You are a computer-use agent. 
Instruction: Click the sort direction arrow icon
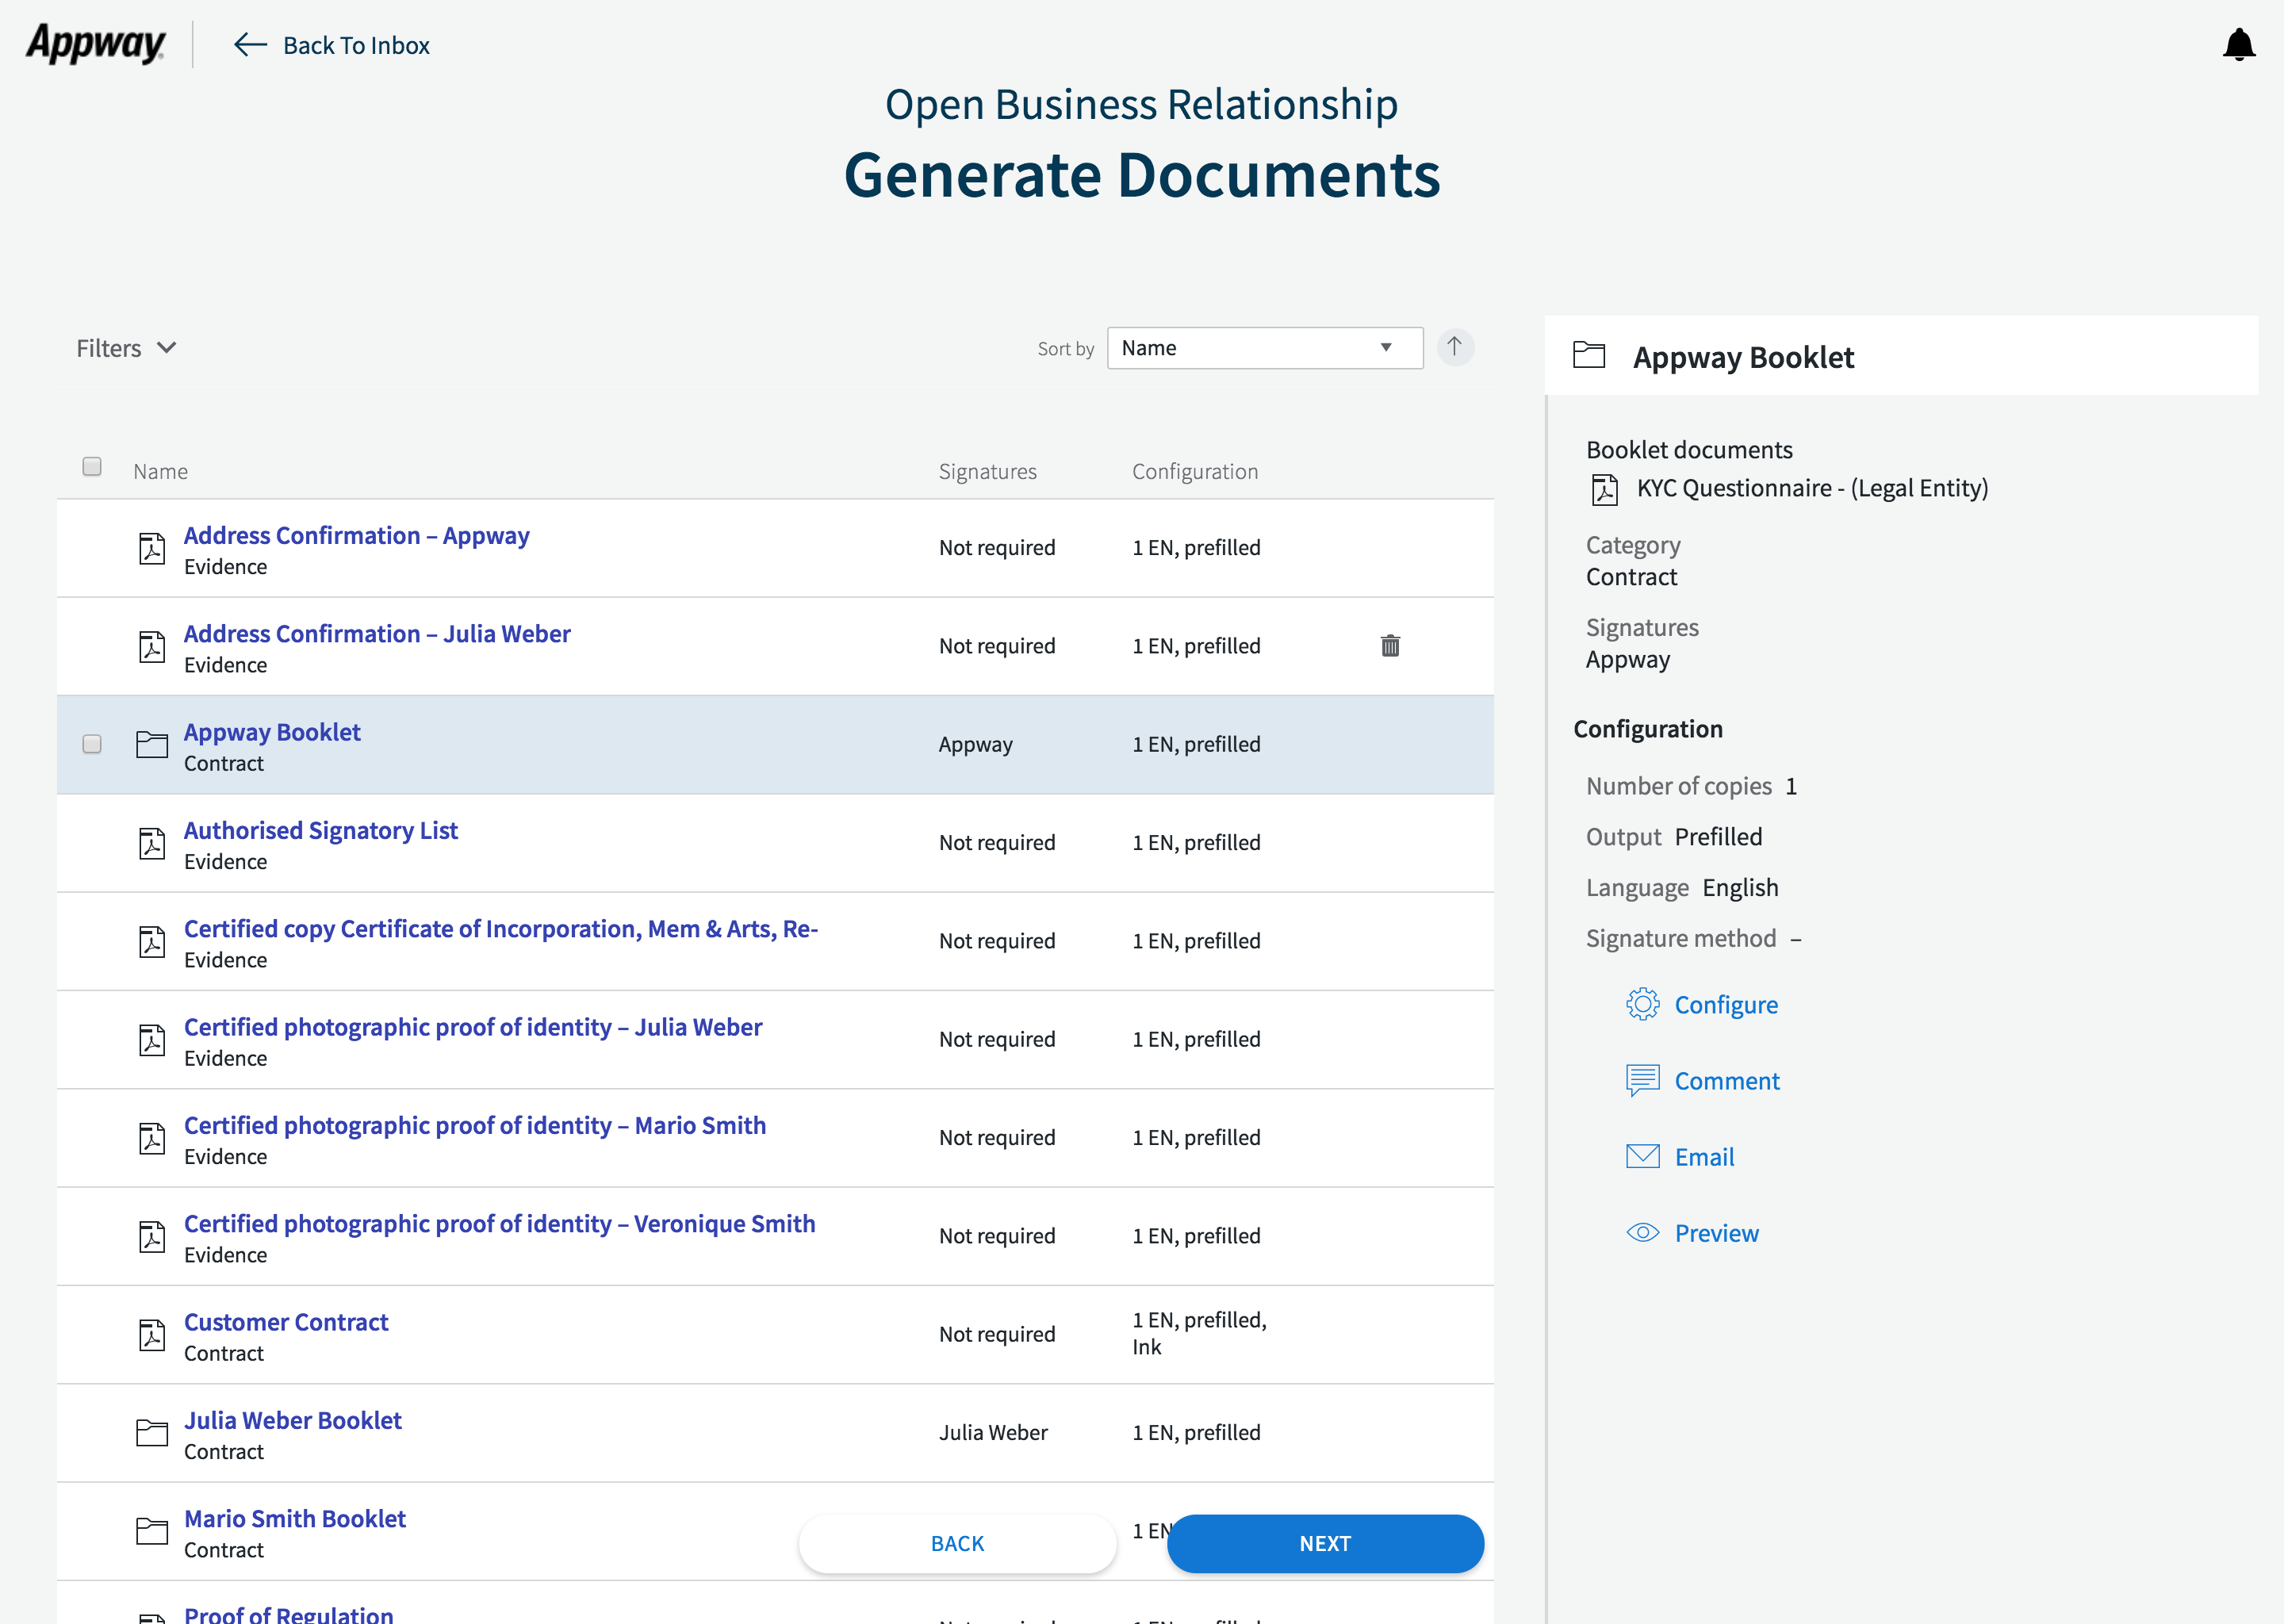coord(1455,347)
